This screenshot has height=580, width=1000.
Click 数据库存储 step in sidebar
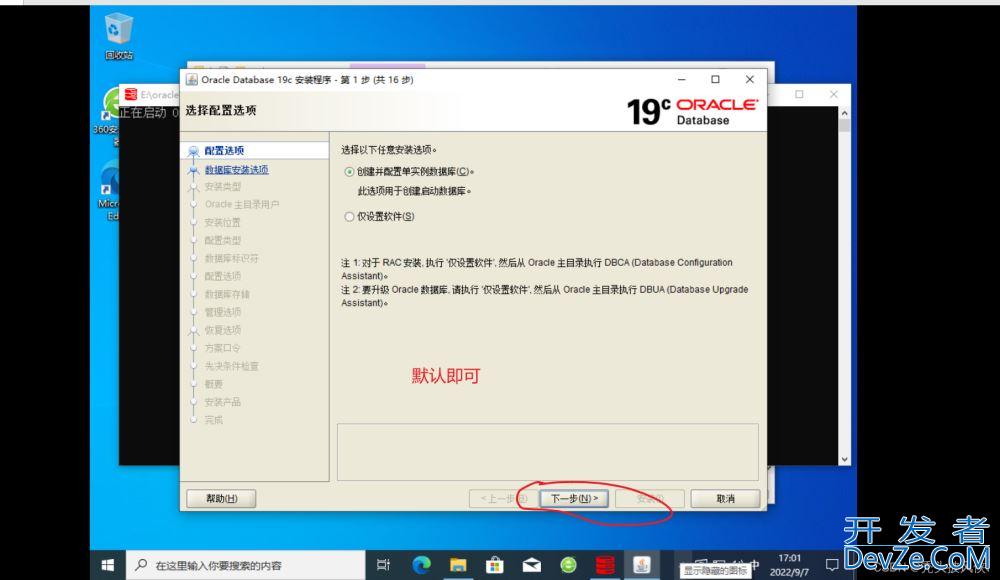click(227, 294)
